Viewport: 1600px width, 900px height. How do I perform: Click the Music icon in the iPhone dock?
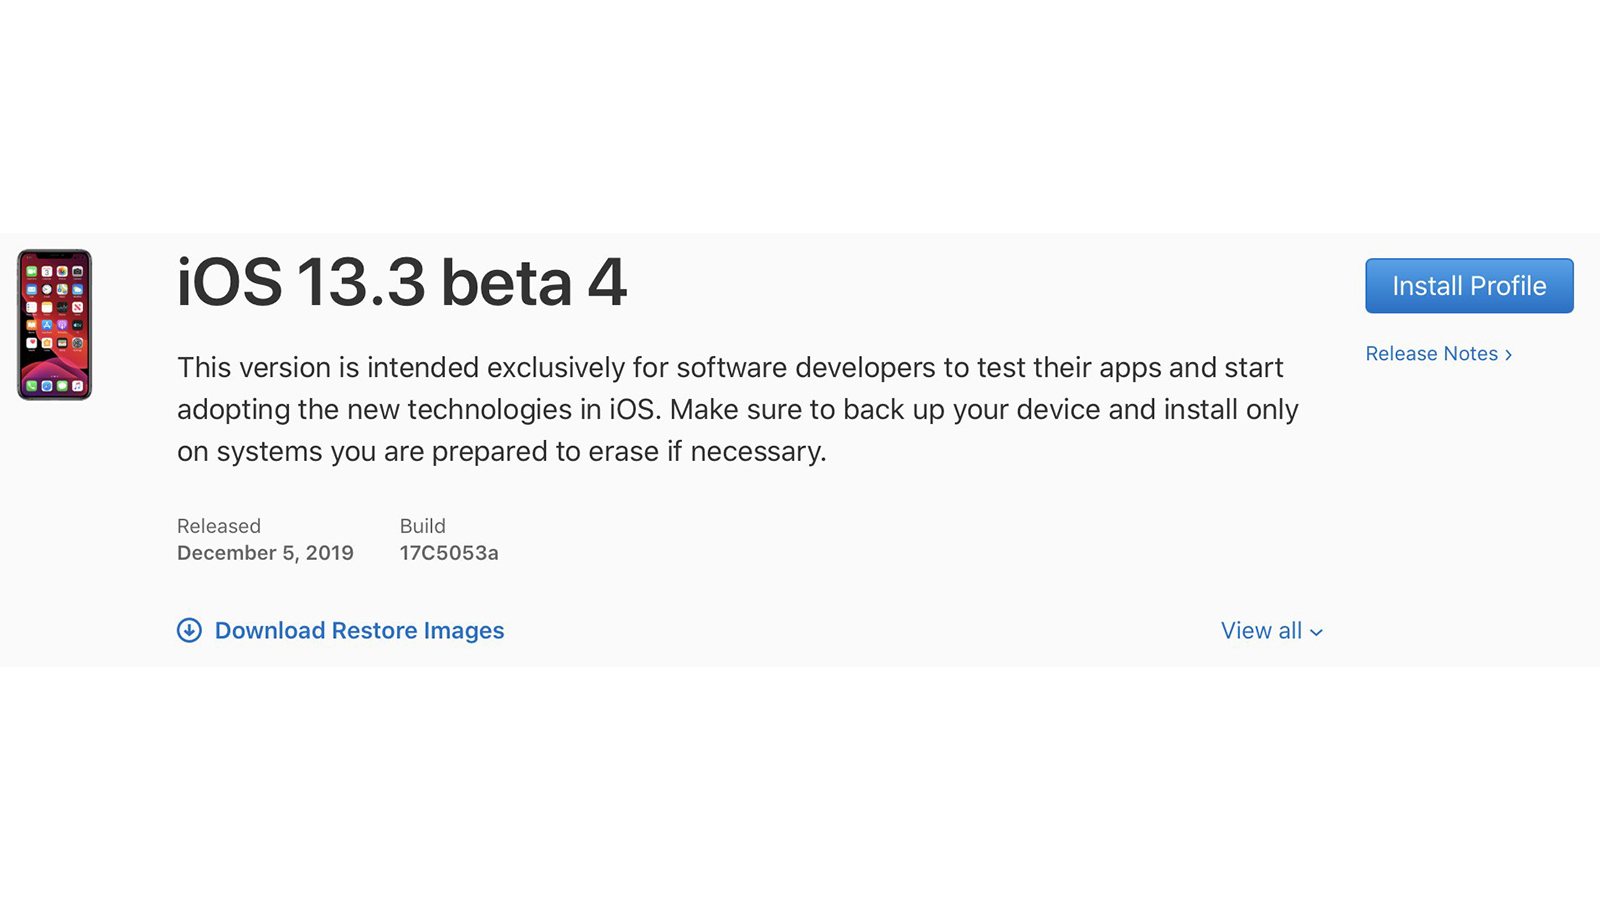tap(77, 386)
